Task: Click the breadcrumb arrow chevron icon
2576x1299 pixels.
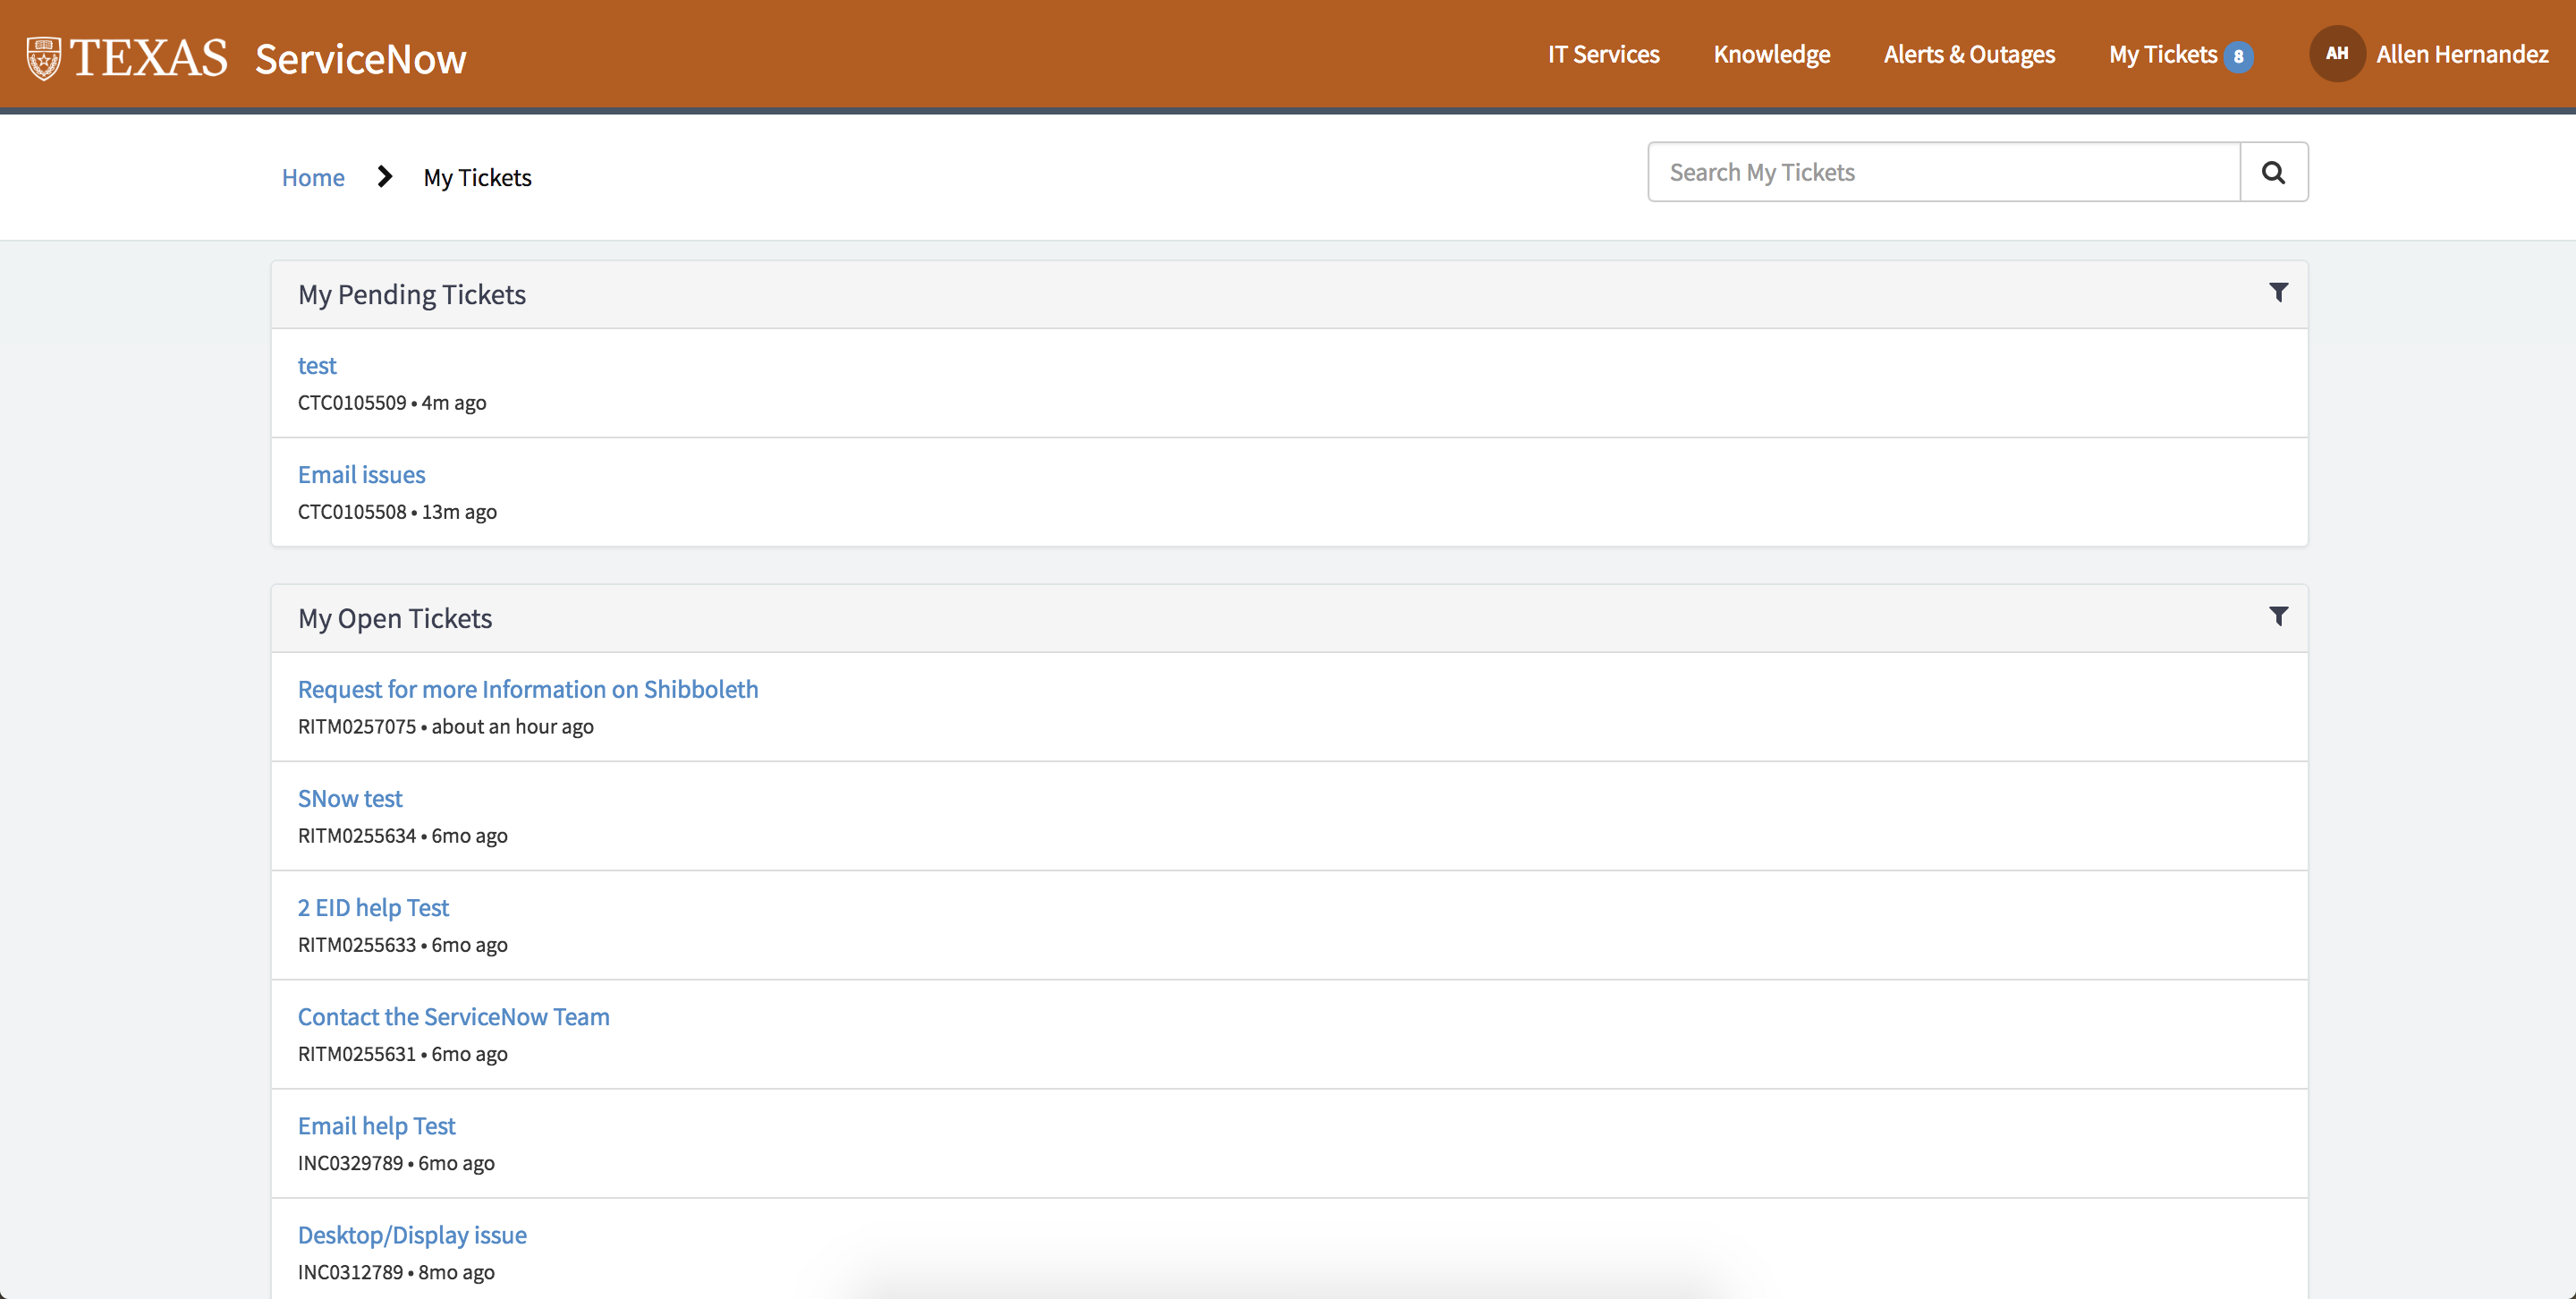Action: tap(383, 175)
